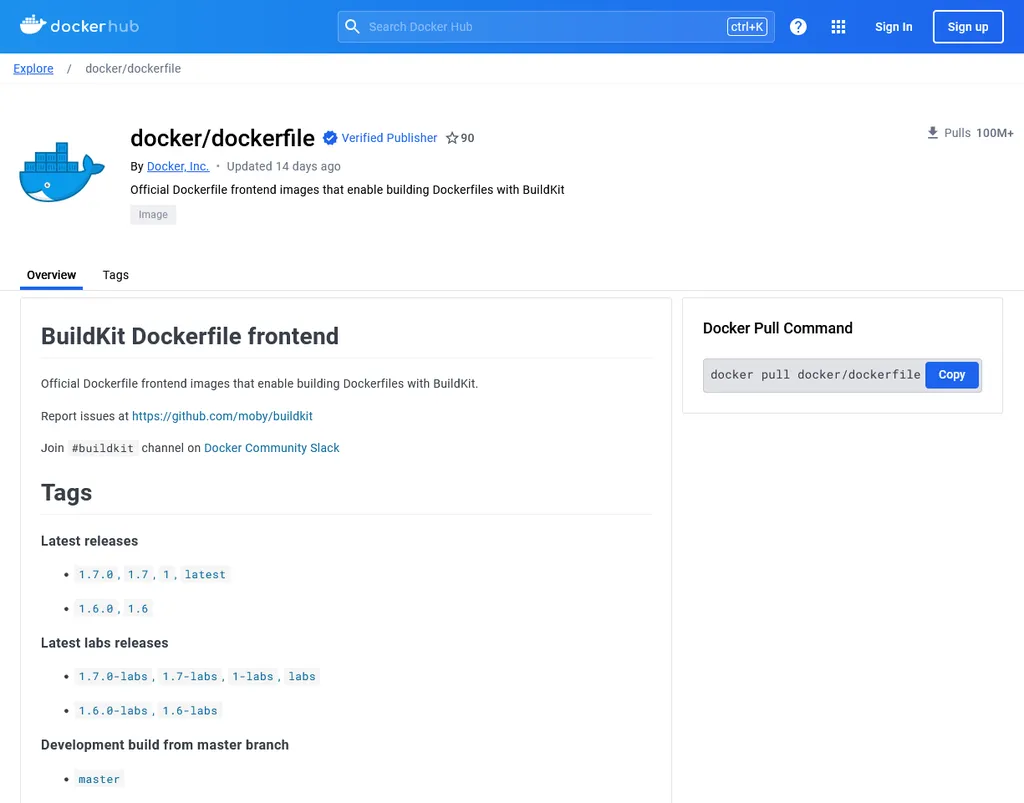Screen dimensions: 1024x803
Task: Click the ctrl+K shortcut badge
Action: point(746,27)
